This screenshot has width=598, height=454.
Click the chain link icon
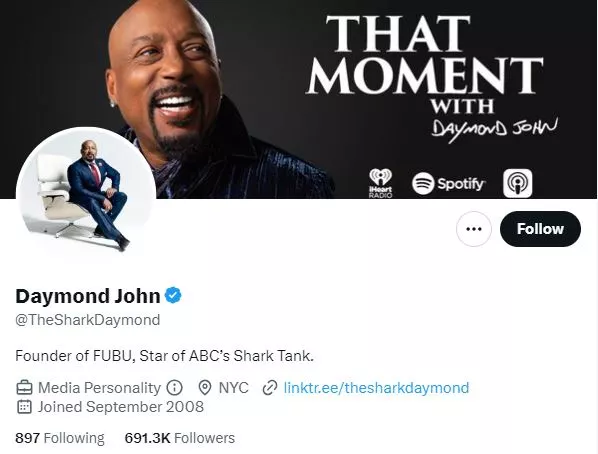coord(270,388)
